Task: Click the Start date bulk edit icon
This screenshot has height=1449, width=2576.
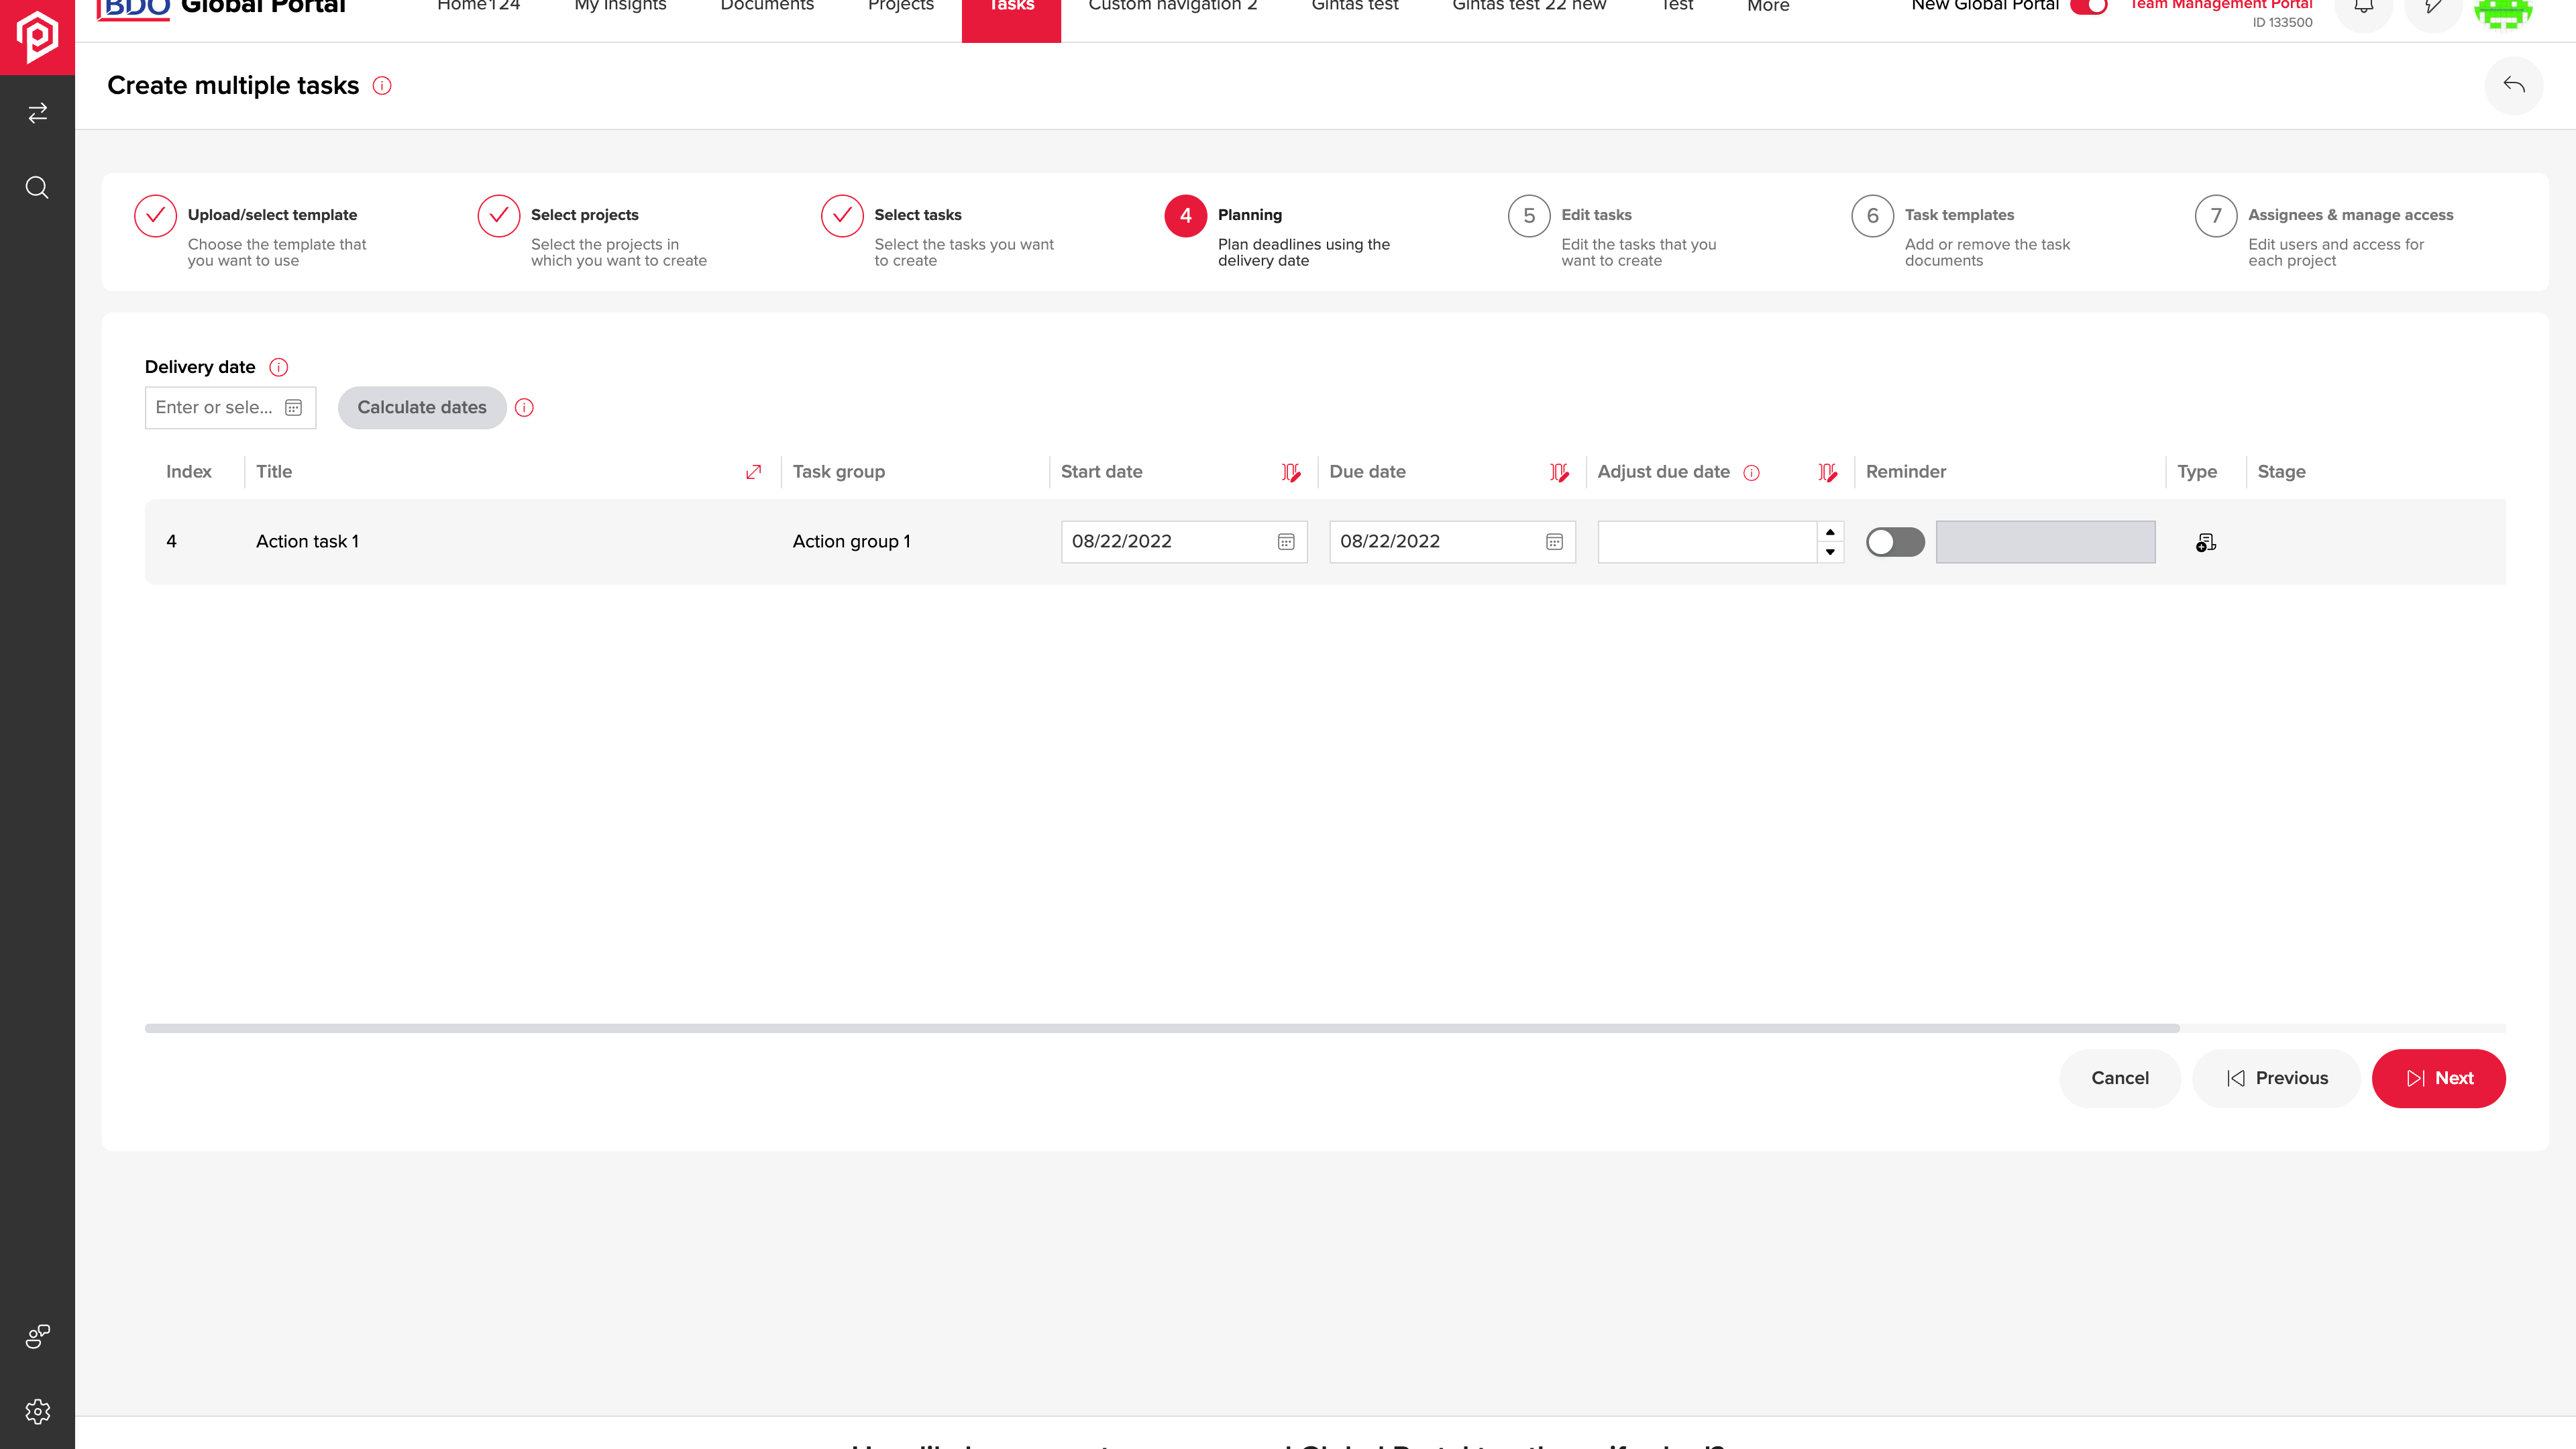Action: 1291,472
